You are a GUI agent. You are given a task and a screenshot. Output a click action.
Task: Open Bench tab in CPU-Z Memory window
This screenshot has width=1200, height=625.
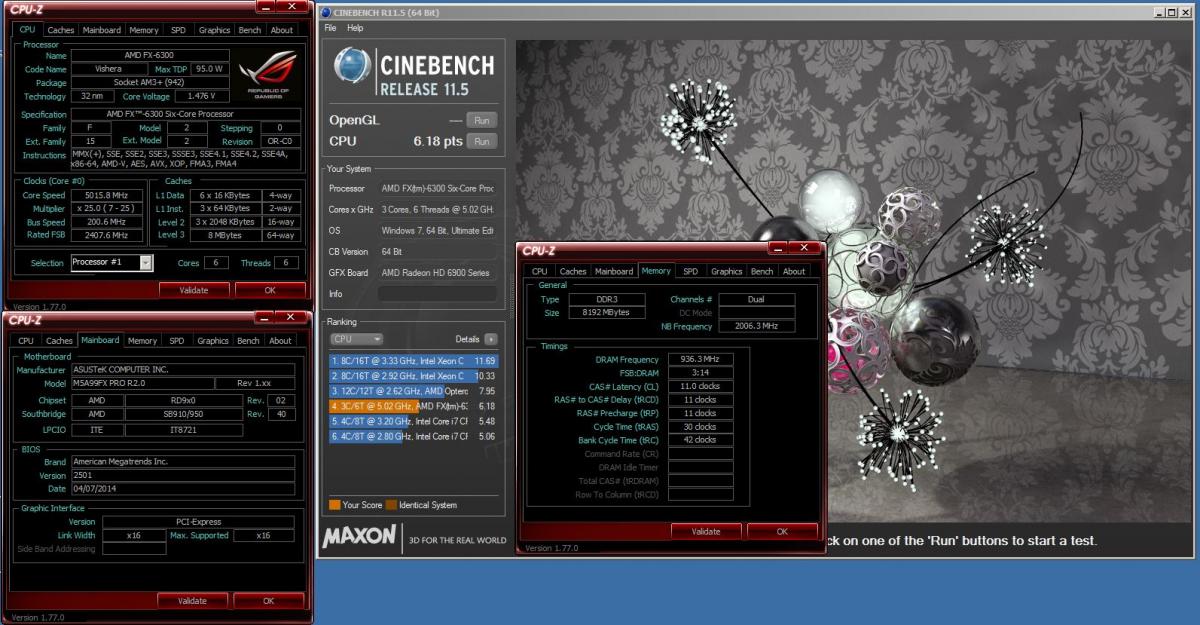pos(762,271)
